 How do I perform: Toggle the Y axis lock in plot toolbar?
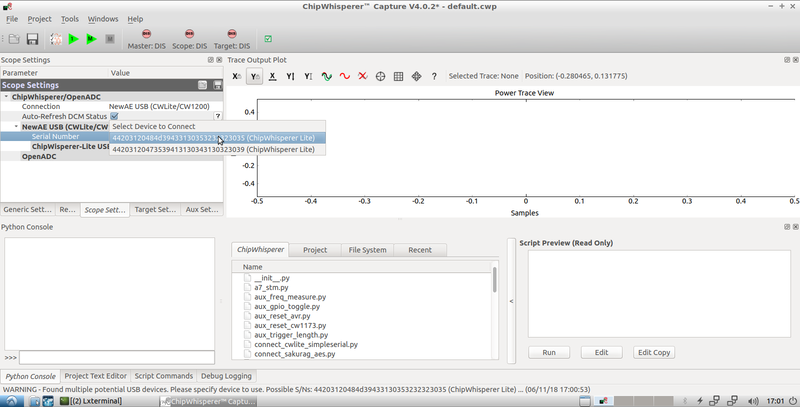coord(255,76)
